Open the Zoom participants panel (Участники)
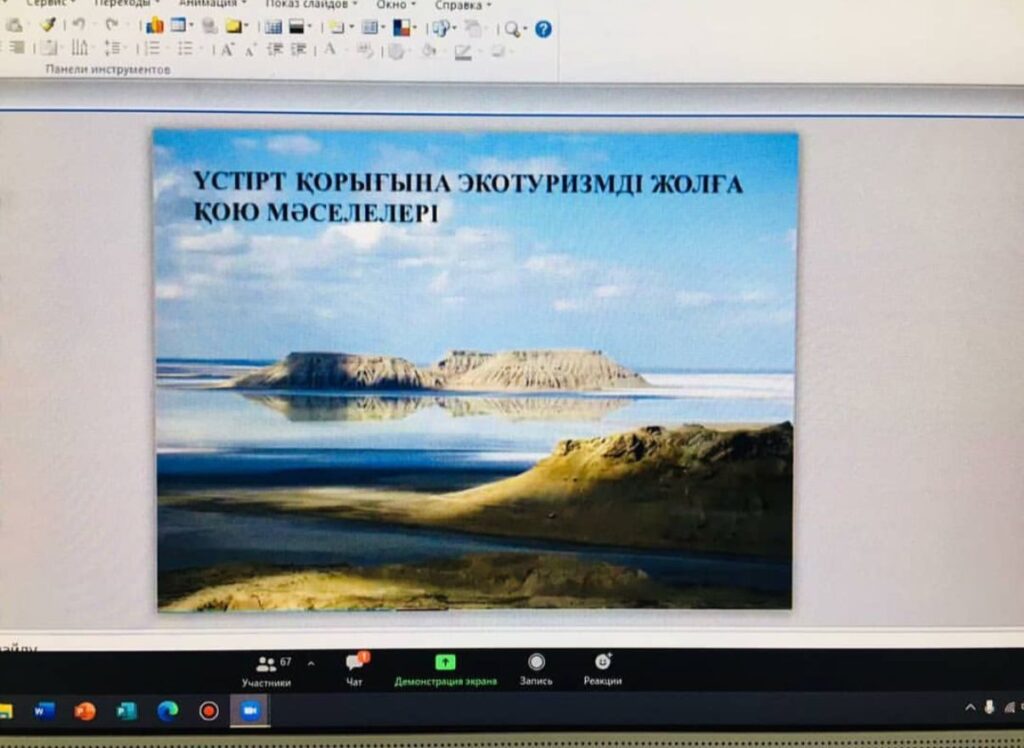 tap(266, 669)
